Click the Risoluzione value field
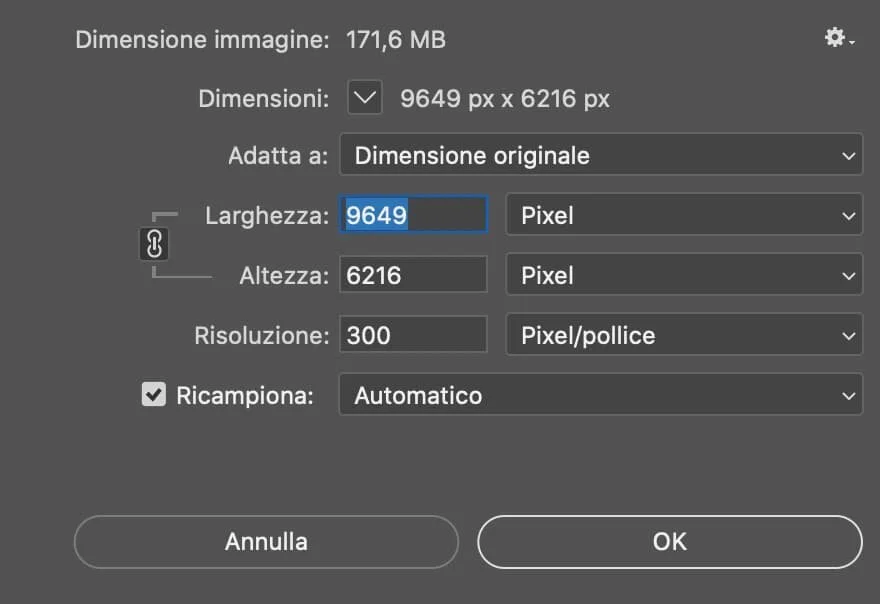880x604 pixels. tap(414, 334)
